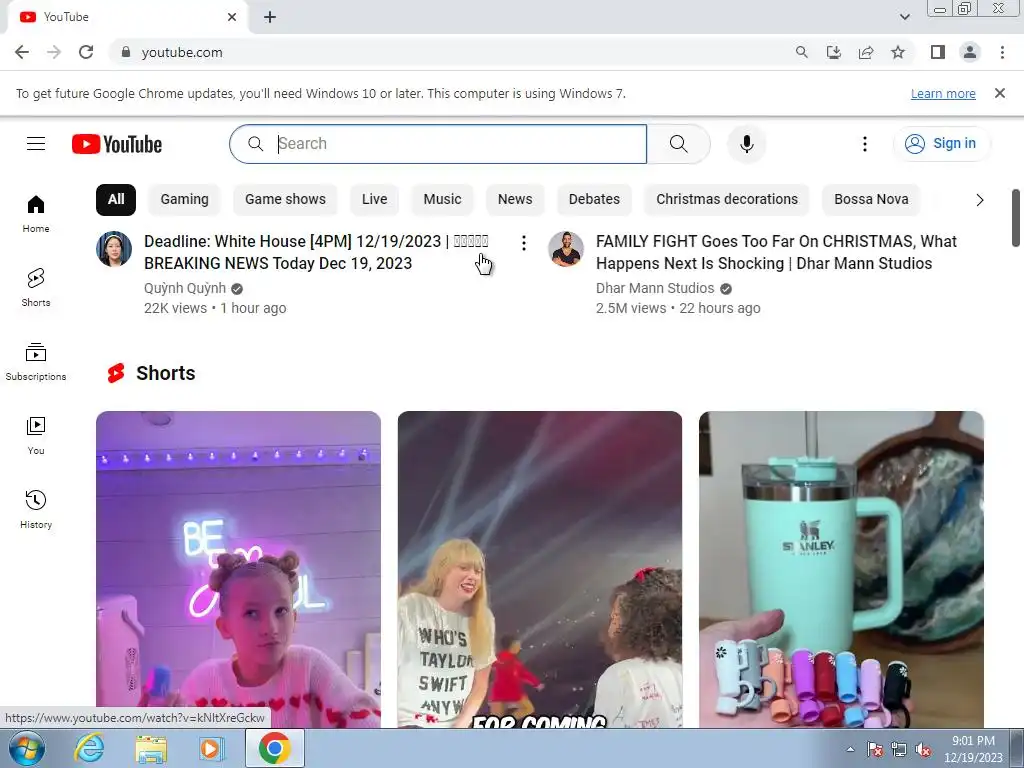Open the Windows Start button

pos(27,748)
